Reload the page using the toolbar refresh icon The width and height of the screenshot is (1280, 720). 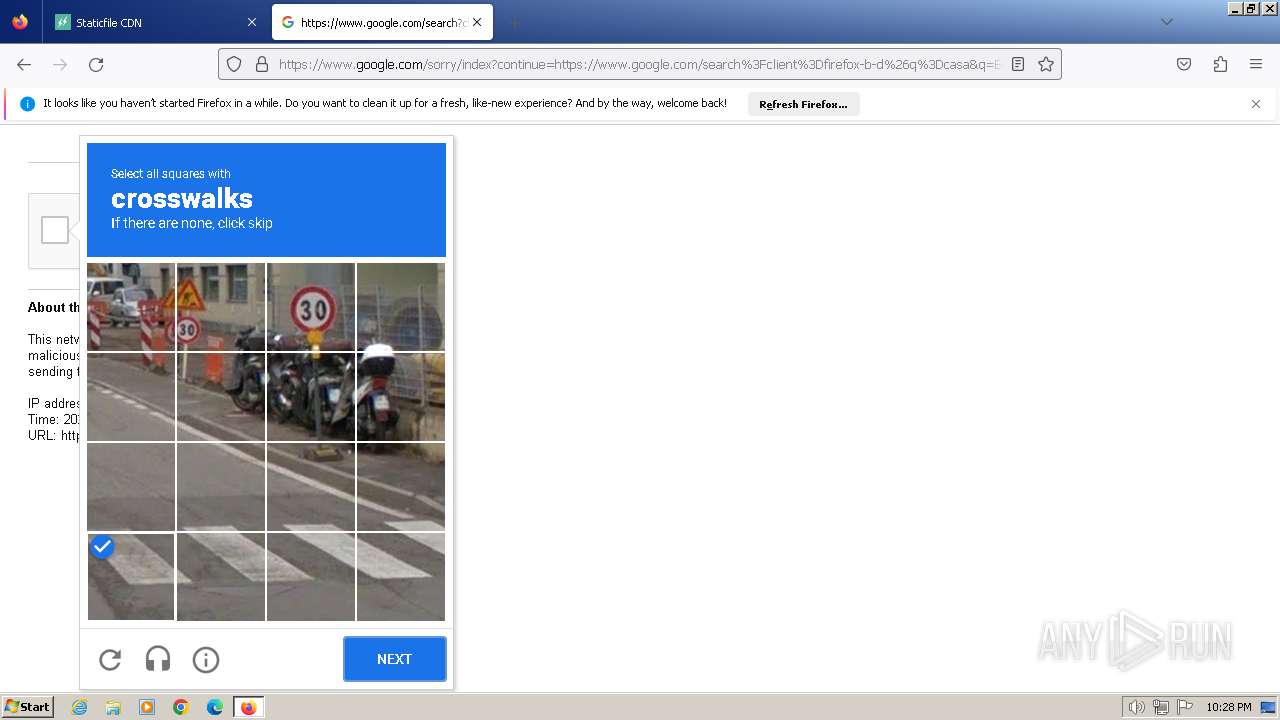[x=96, y=64]
